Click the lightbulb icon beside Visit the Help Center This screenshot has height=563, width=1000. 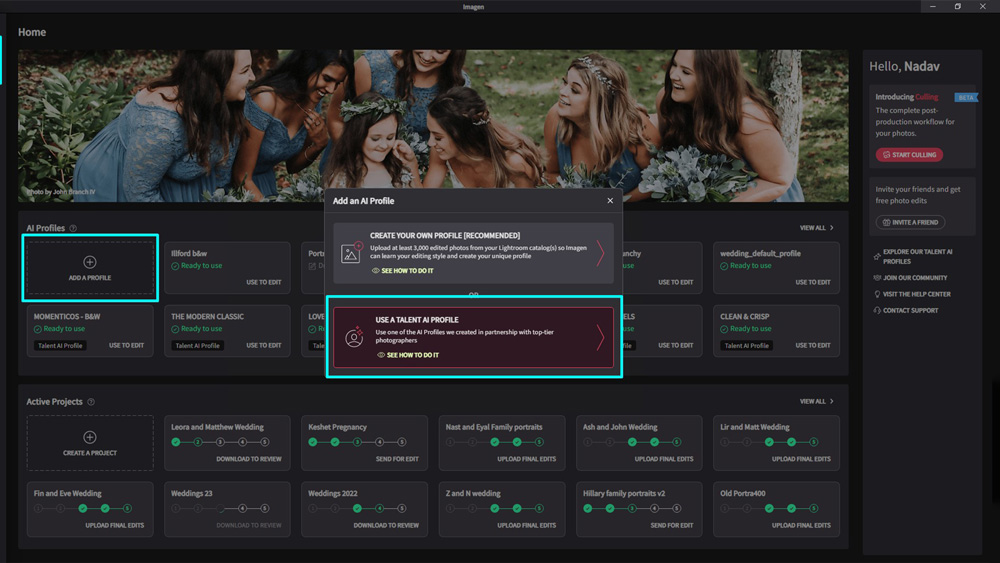point(877,294)
